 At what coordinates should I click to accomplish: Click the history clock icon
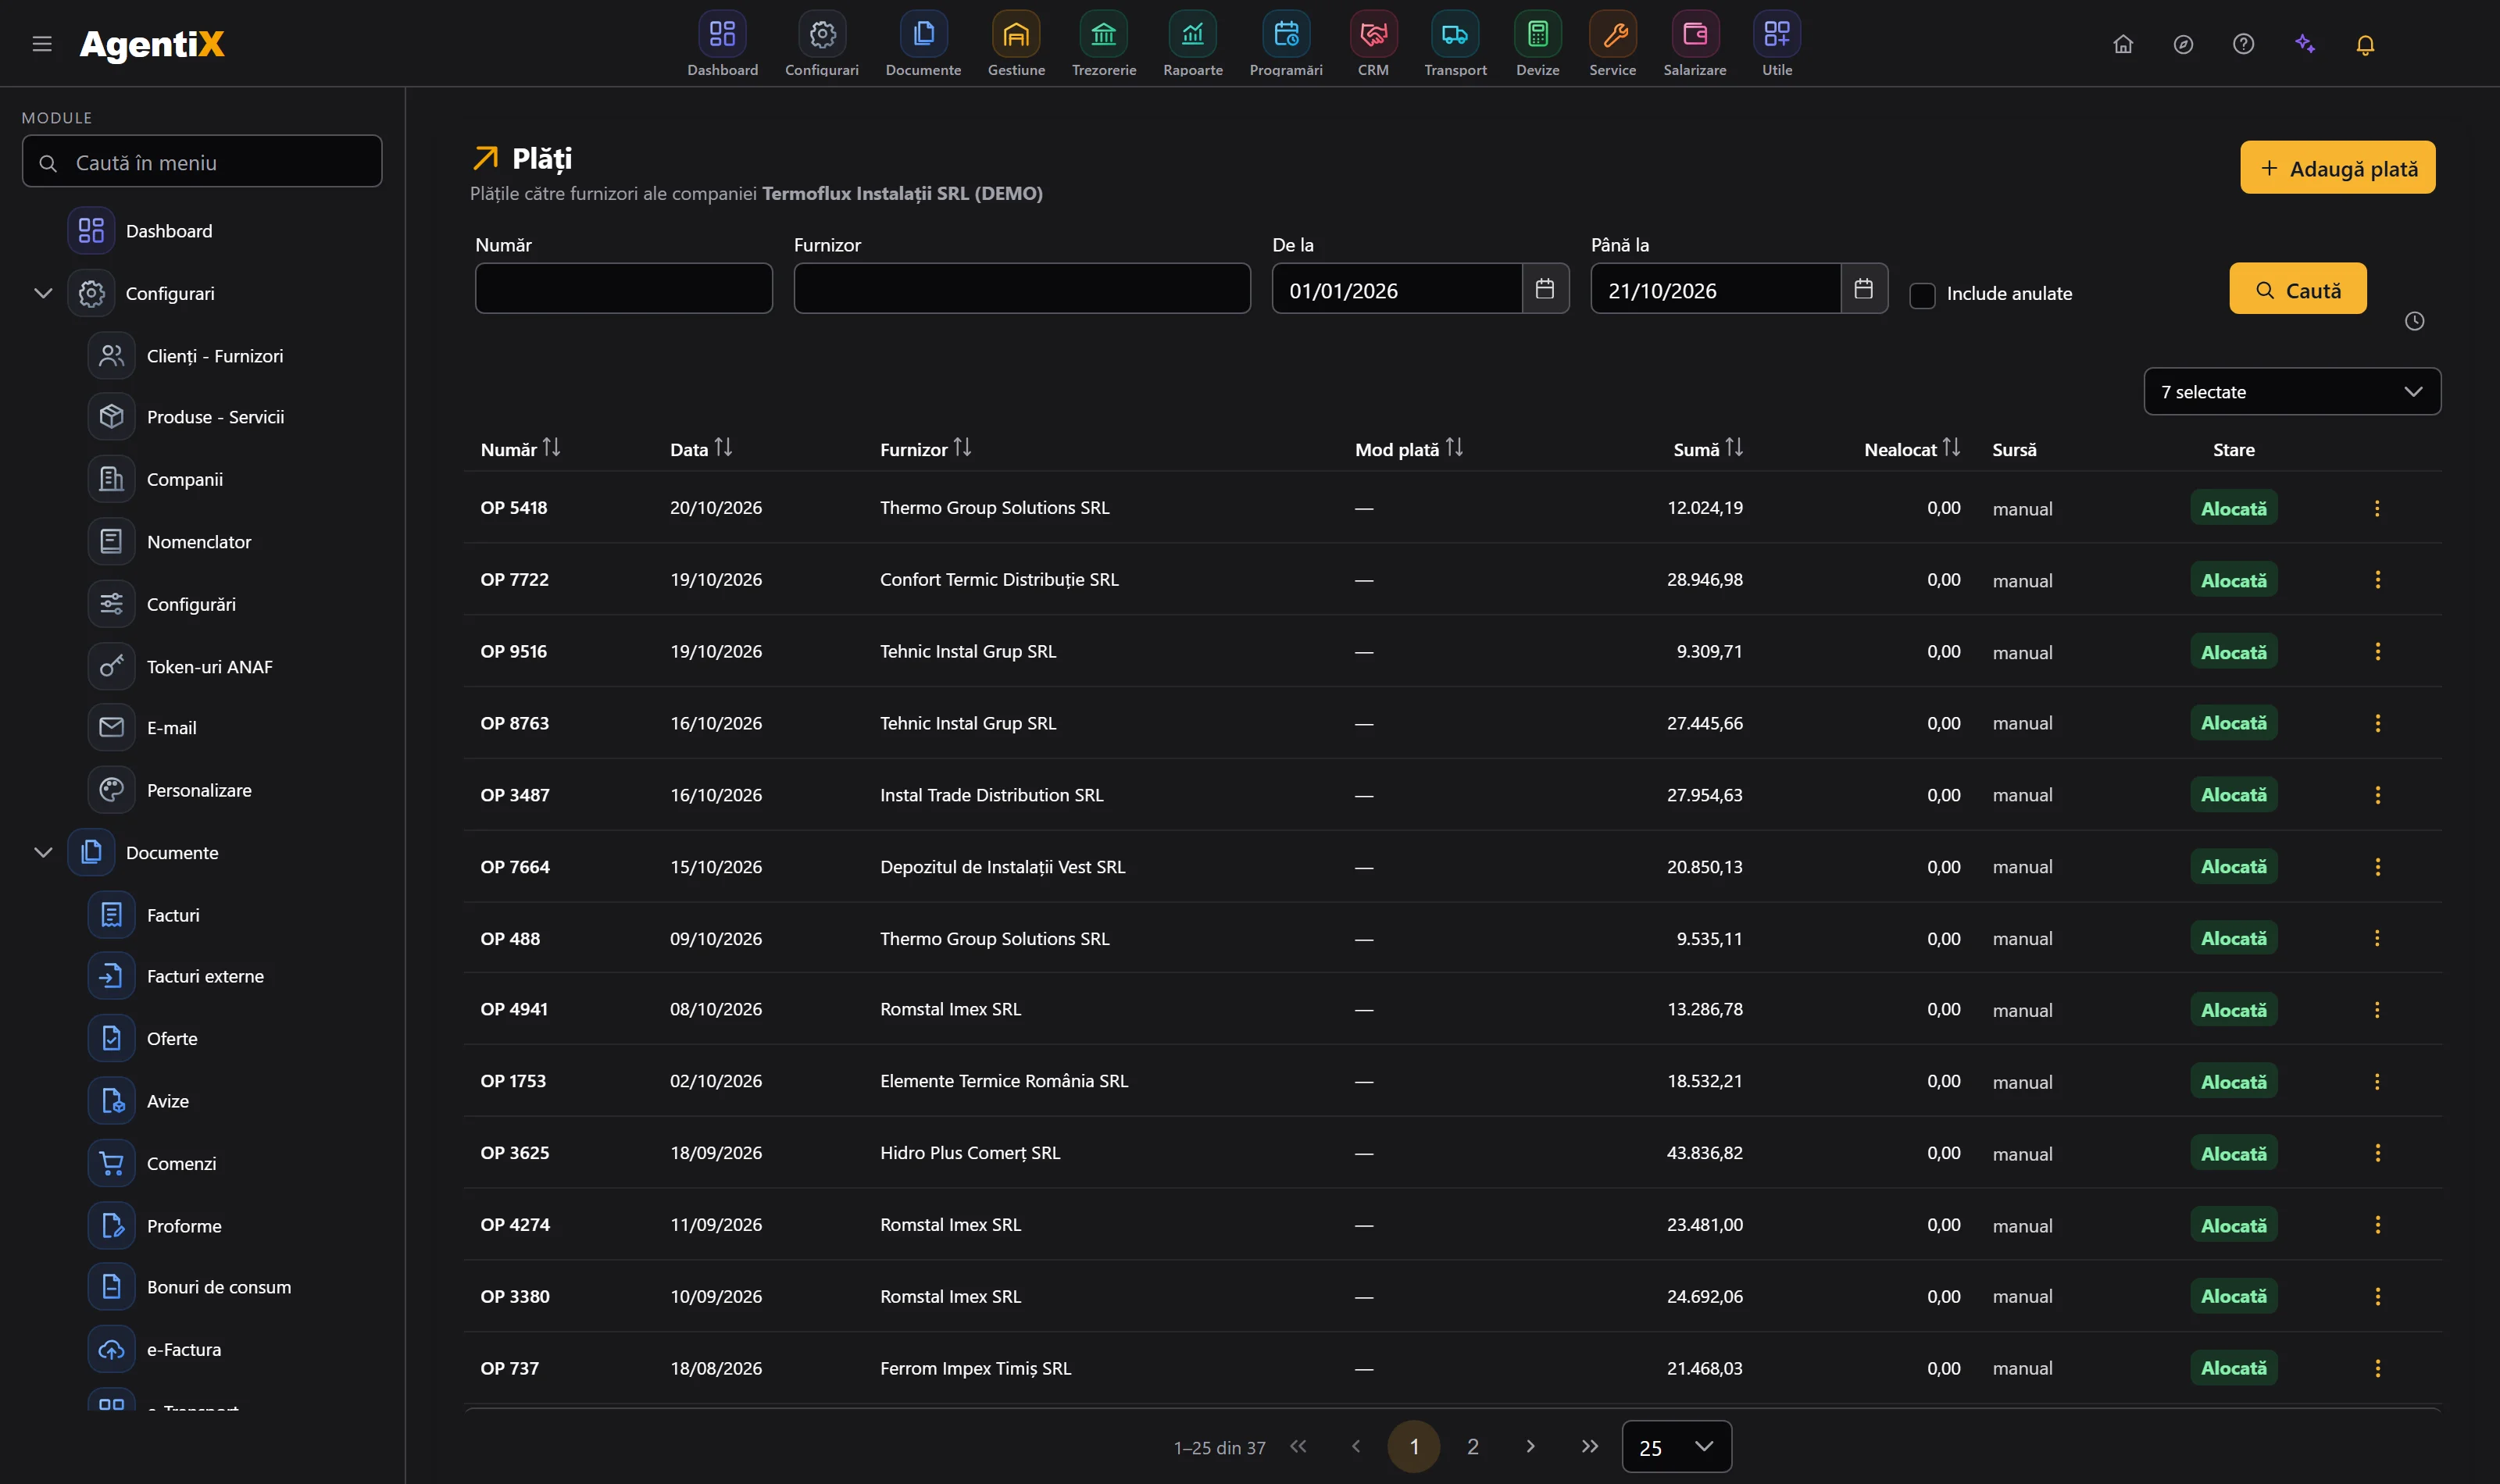2414,321
